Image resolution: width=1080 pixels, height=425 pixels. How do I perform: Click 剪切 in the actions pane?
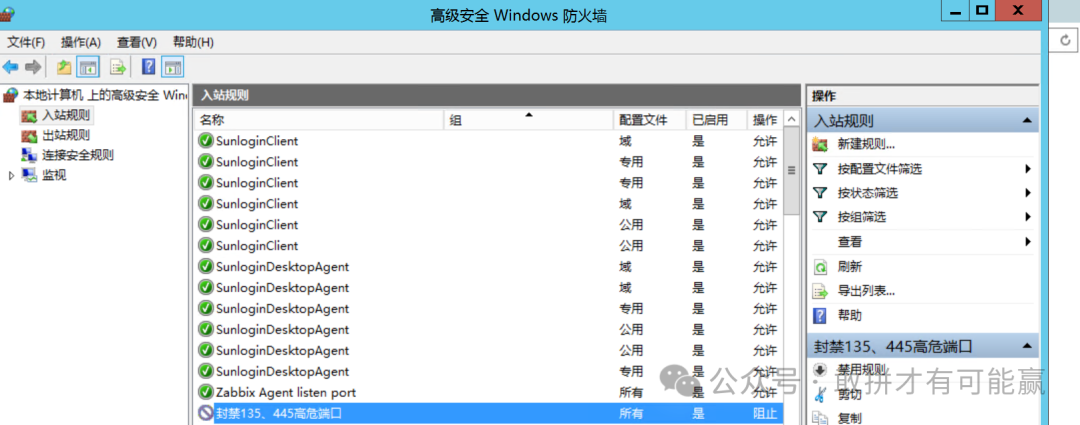pos(849,395)
